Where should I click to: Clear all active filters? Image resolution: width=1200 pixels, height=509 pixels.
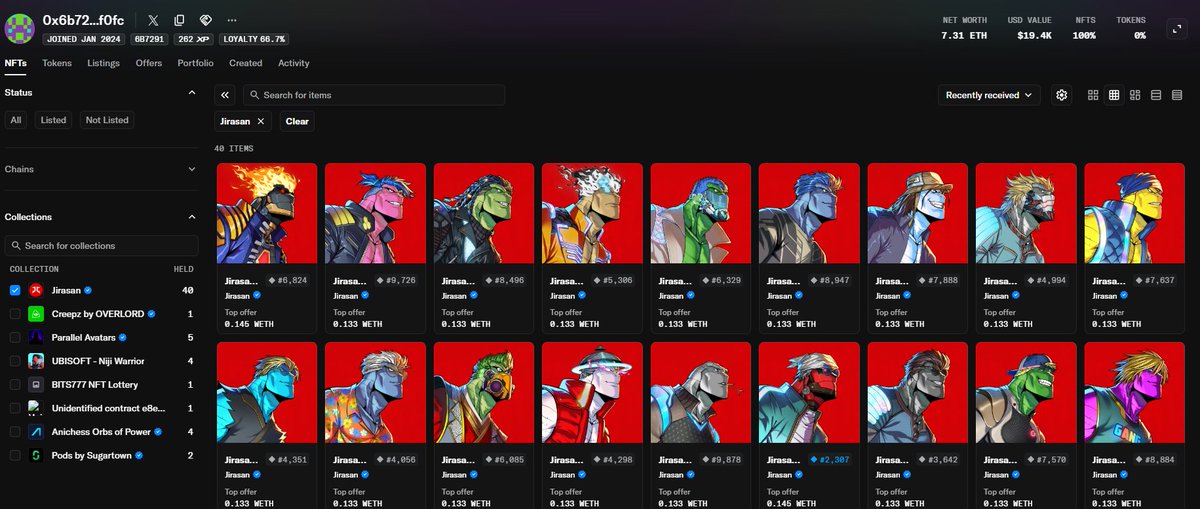(x=297, y=121)
